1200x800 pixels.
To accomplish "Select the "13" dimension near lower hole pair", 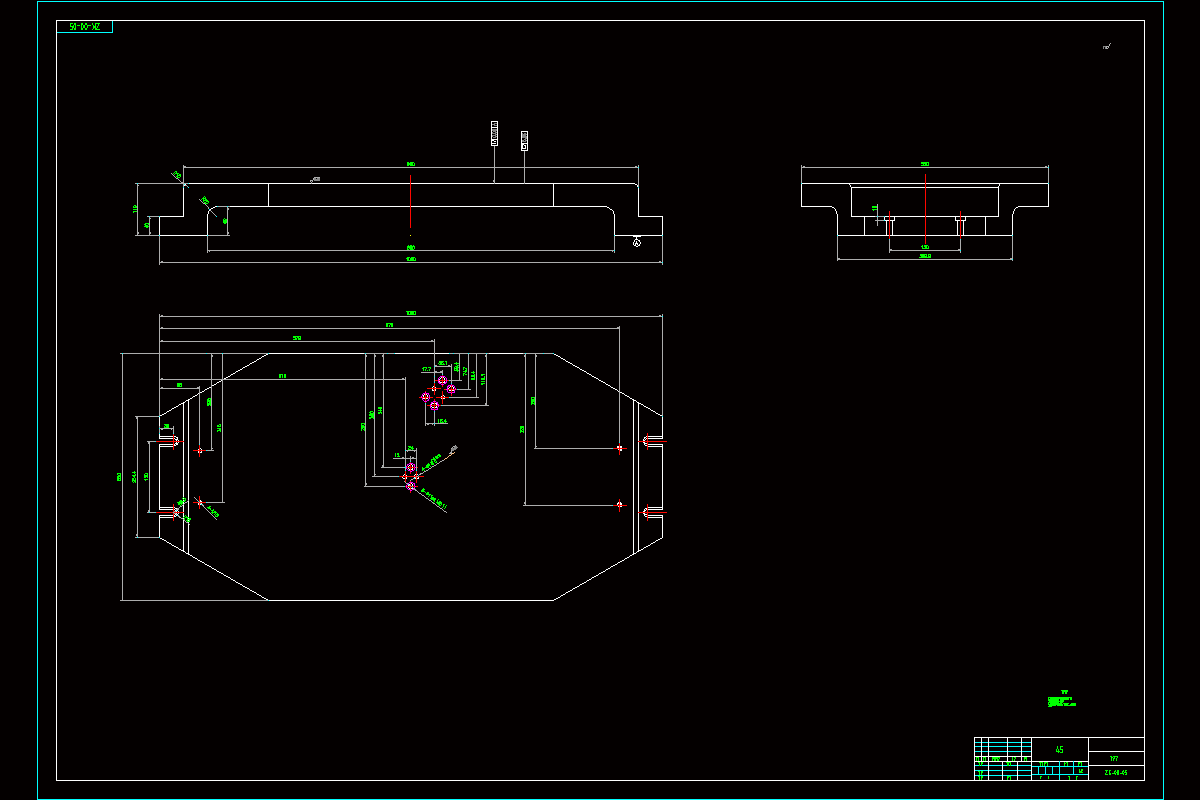I will coord(397,456).
